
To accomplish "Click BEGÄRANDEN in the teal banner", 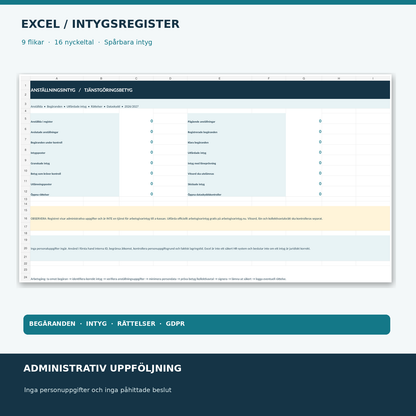I will coord(52,324).
